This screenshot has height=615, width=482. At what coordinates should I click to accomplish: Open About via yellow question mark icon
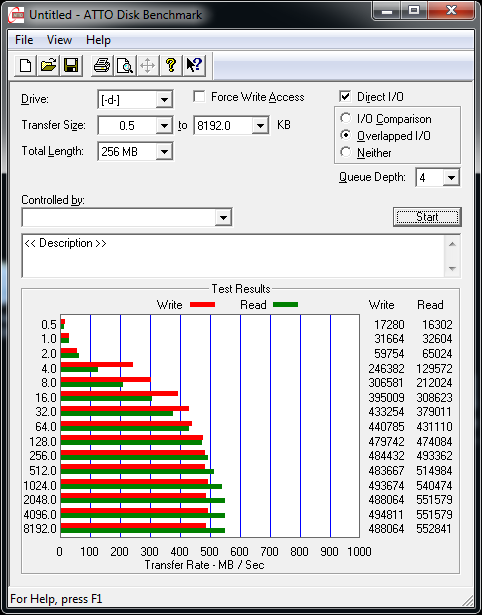(171, 65)
